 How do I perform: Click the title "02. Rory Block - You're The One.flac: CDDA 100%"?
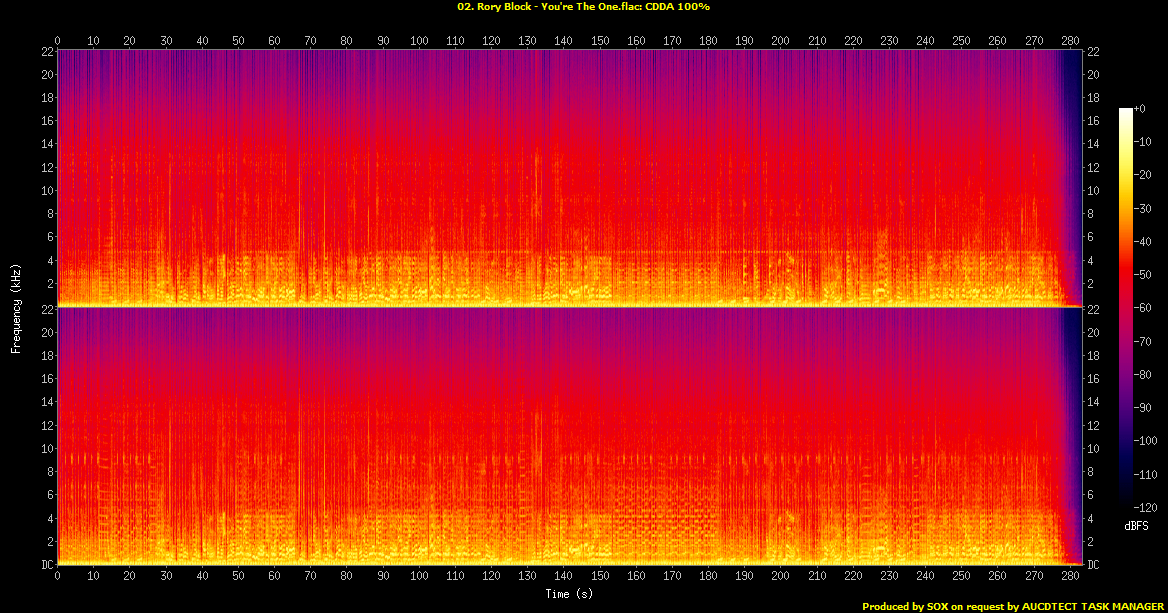(x=583, y=7)
